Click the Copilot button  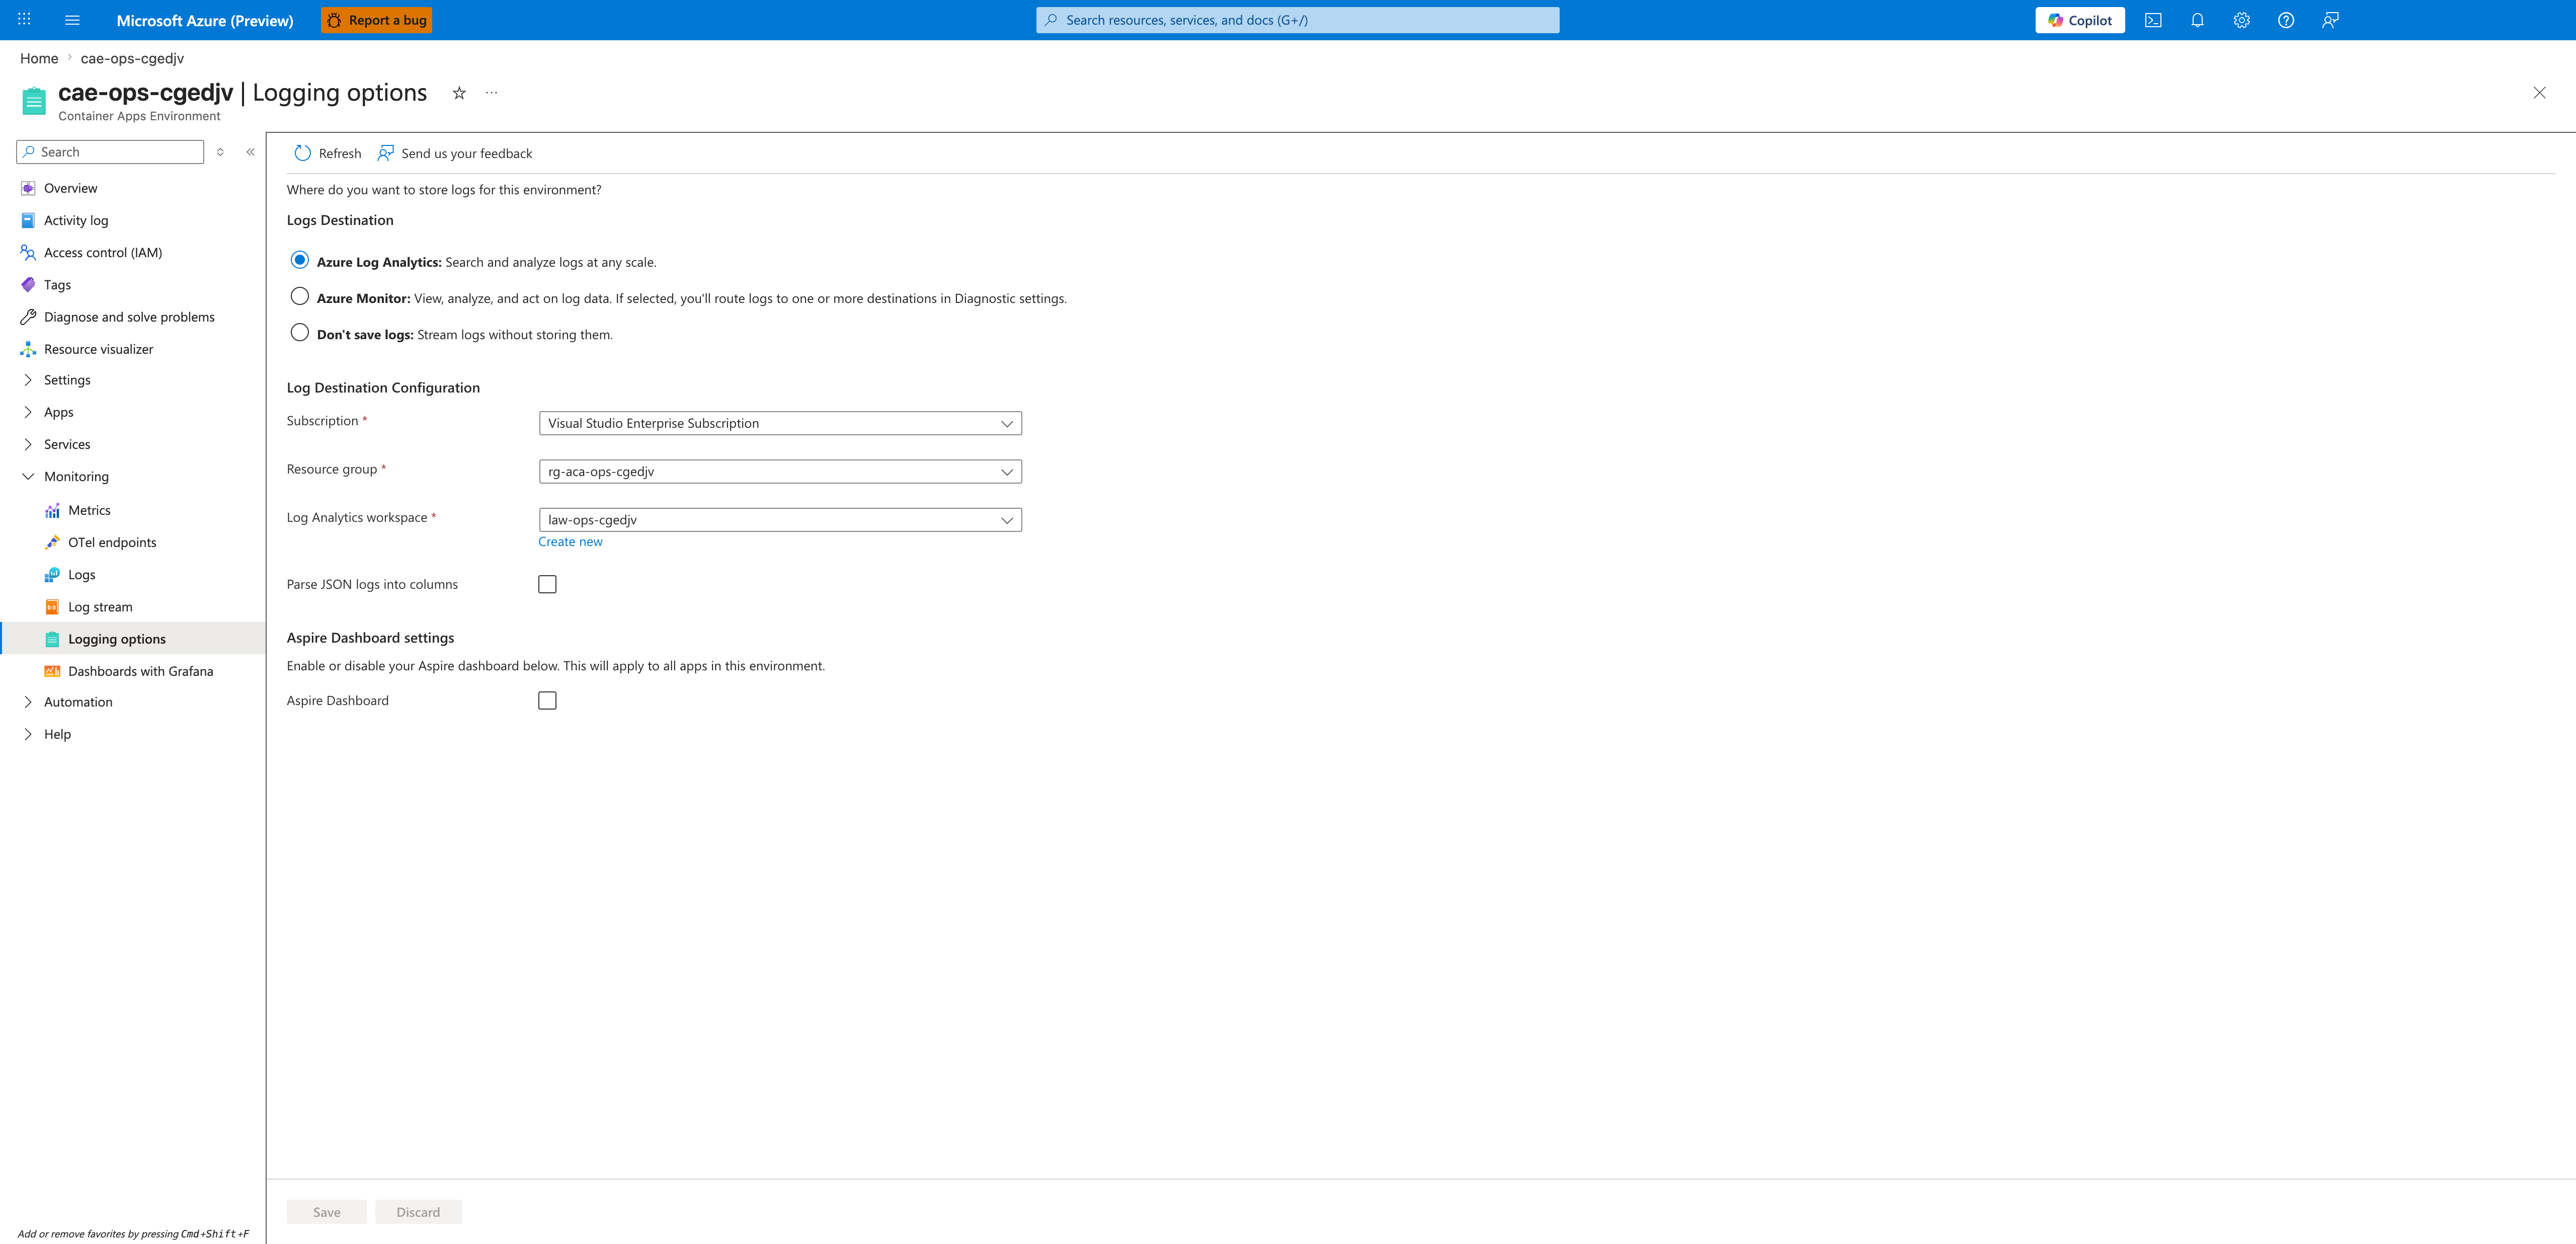point(2080,20)
